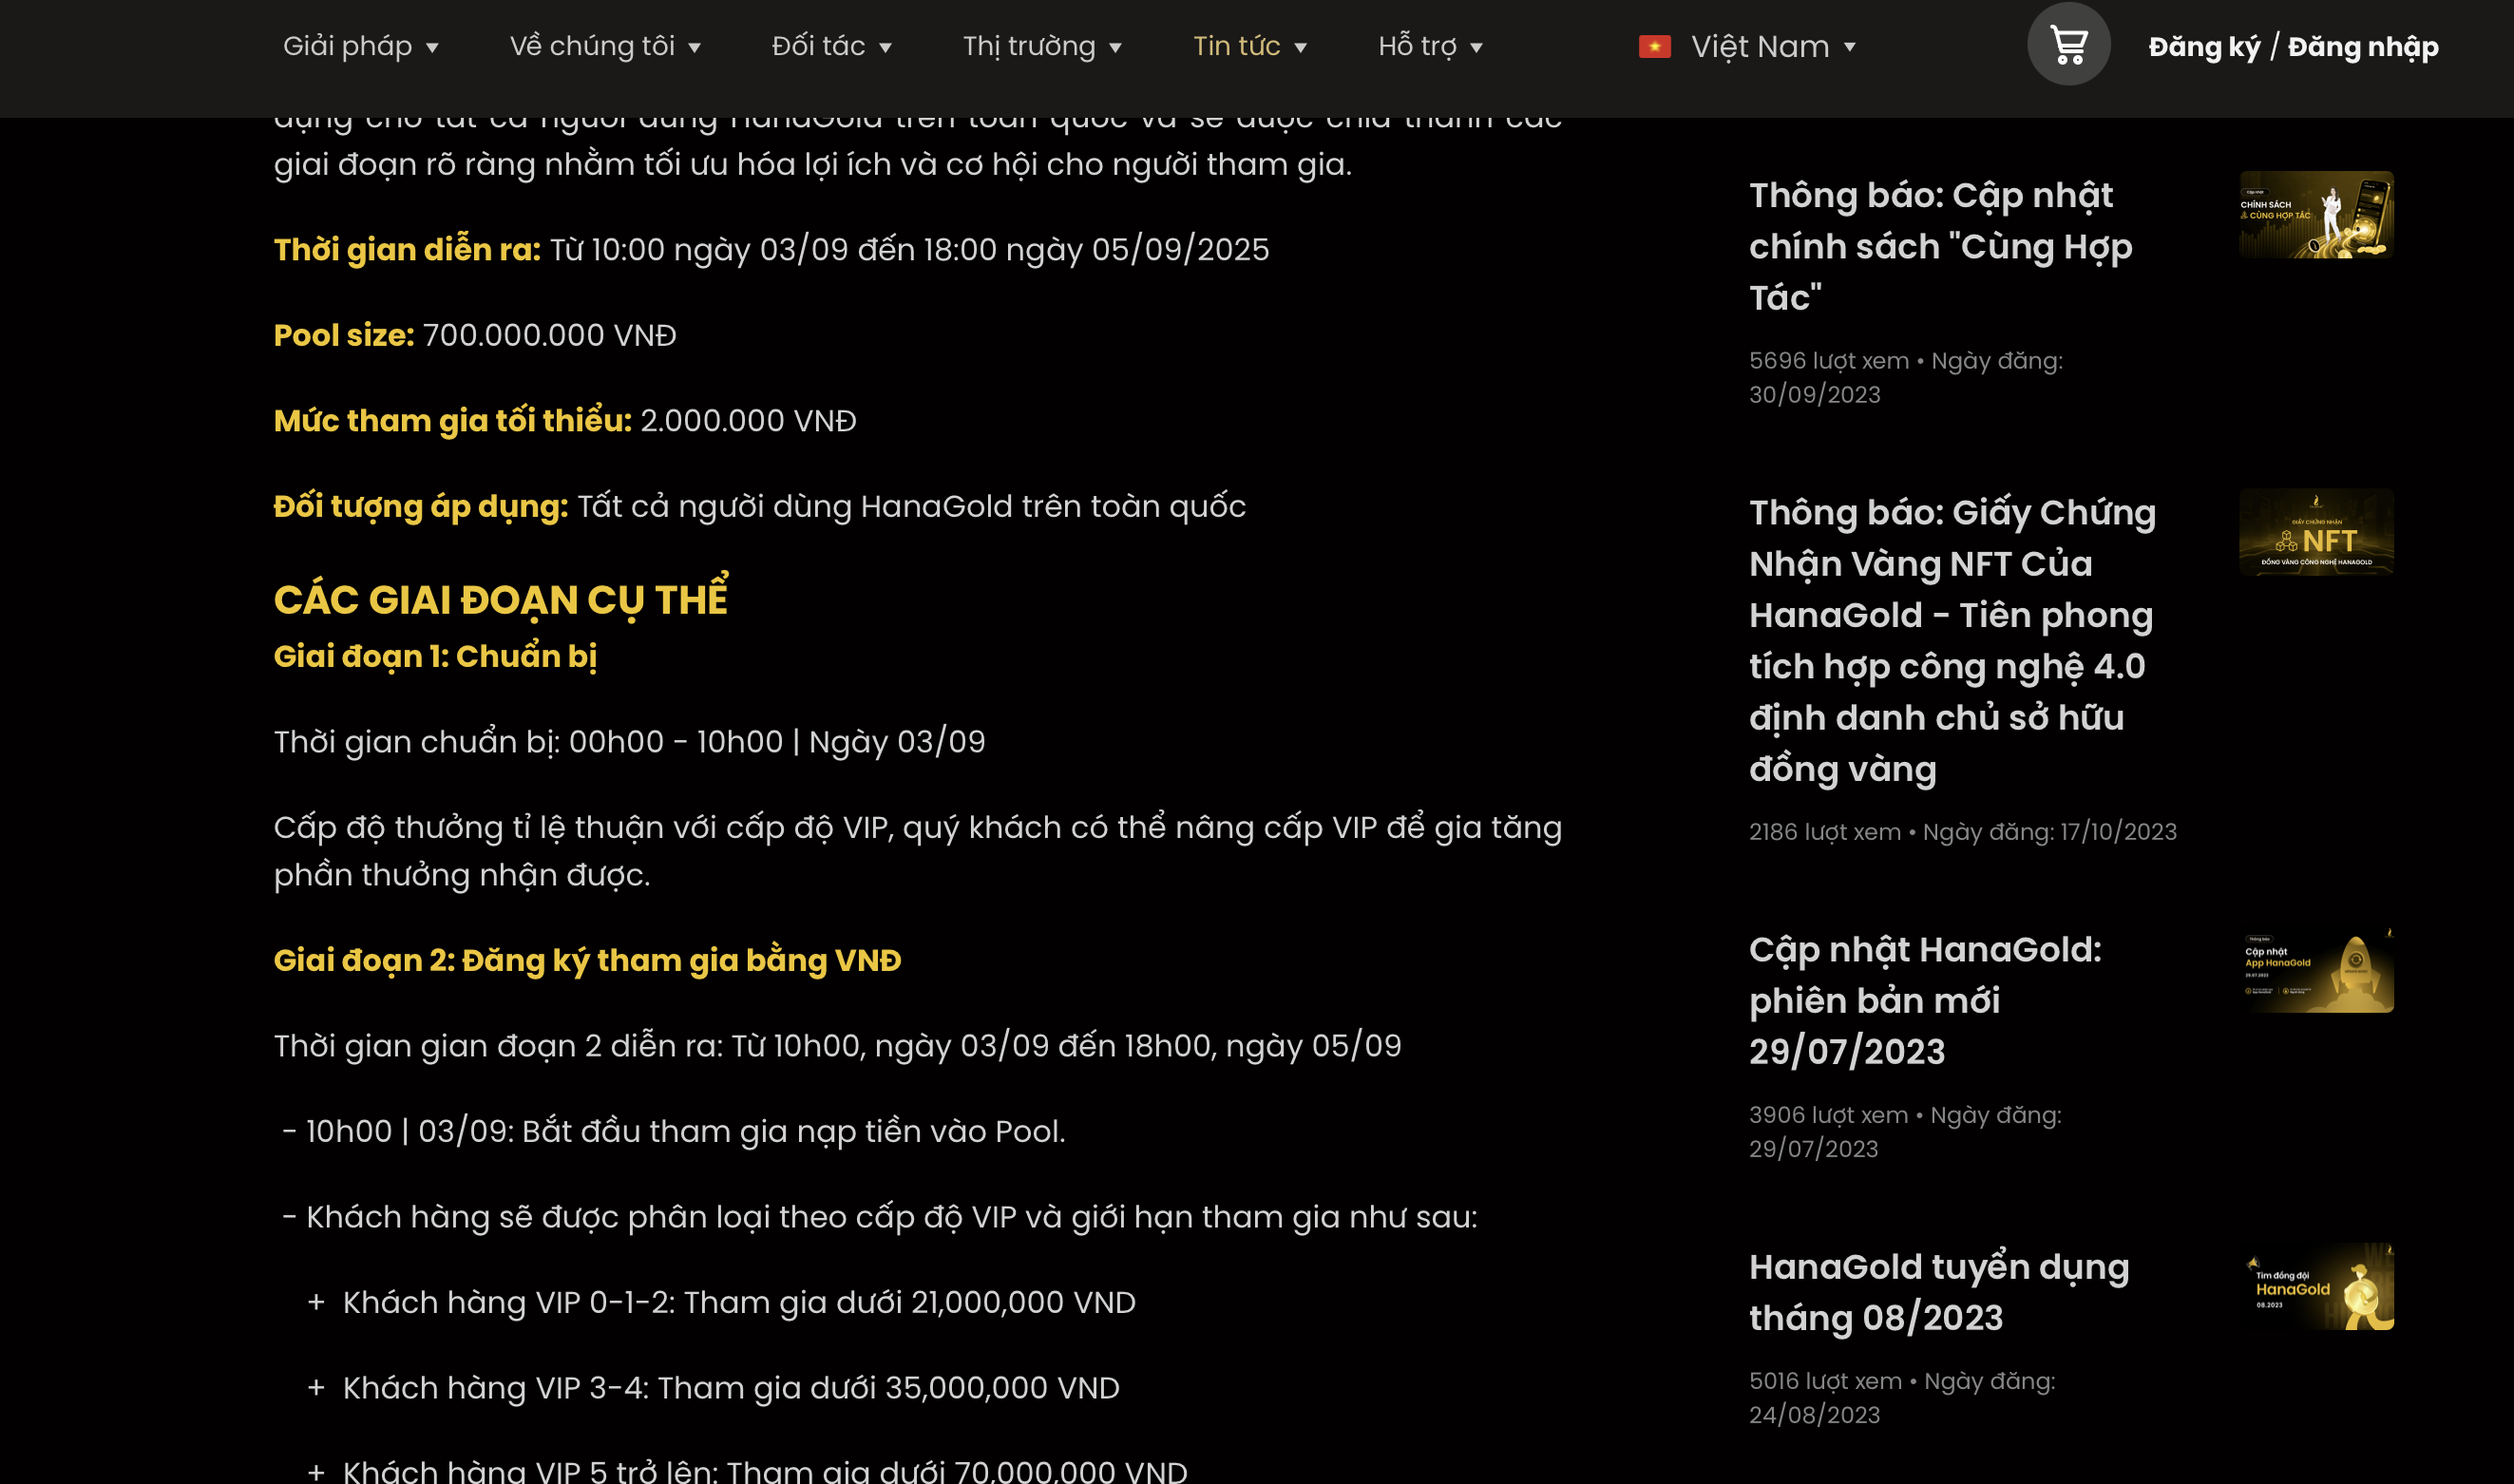2514x1484 pixels.
Task: Click the Đăng ký link
Action: coord(2203,47)
